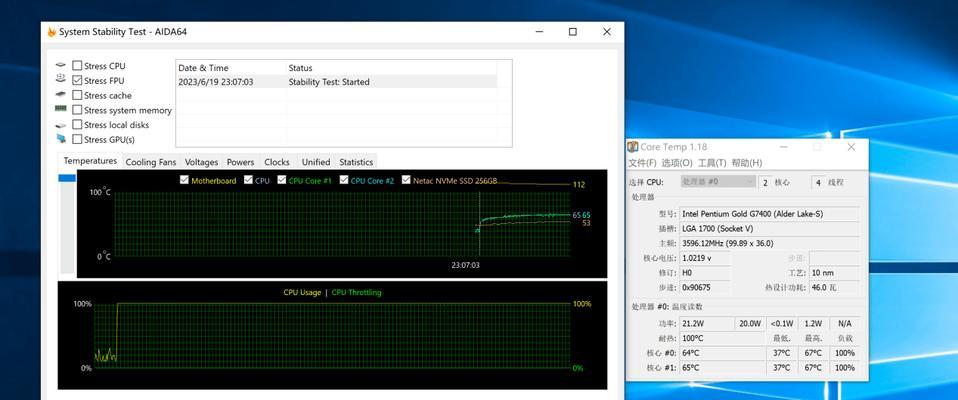Click the 46.0 瓦 TDP field
This screenshot has height=400, width=958.
(x=834, y=288)
